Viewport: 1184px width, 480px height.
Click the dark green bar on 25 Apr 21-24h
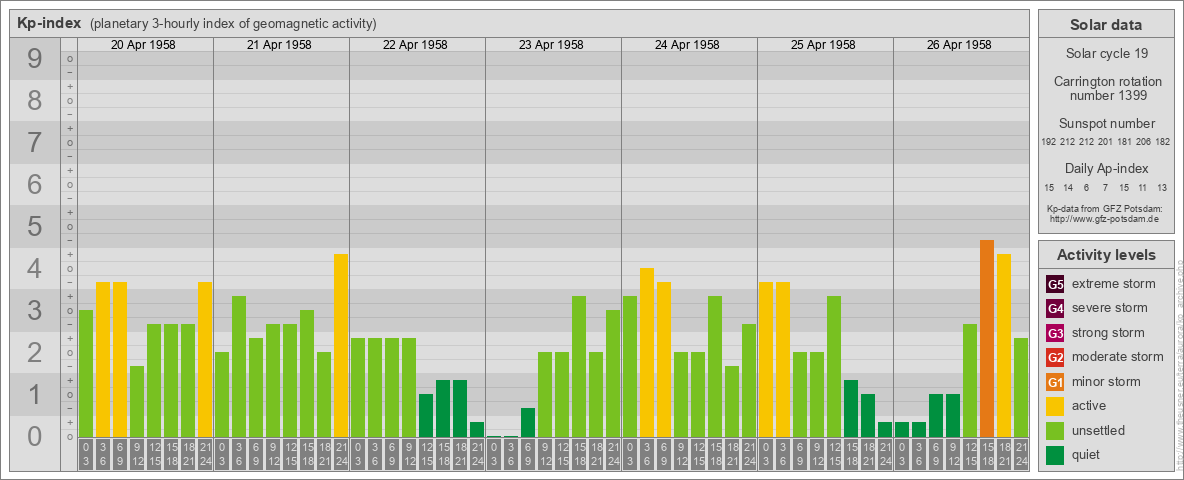pyautogui.click(x=885, y=429)
